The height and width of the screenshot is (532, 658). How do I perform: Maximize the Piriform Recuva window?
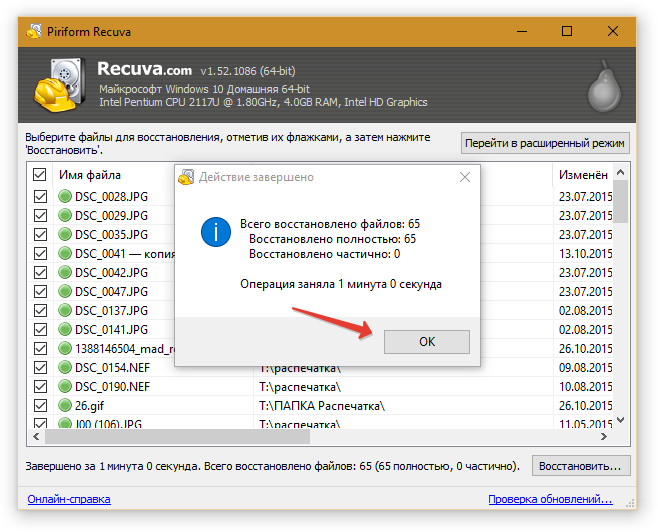click(567, 31)
